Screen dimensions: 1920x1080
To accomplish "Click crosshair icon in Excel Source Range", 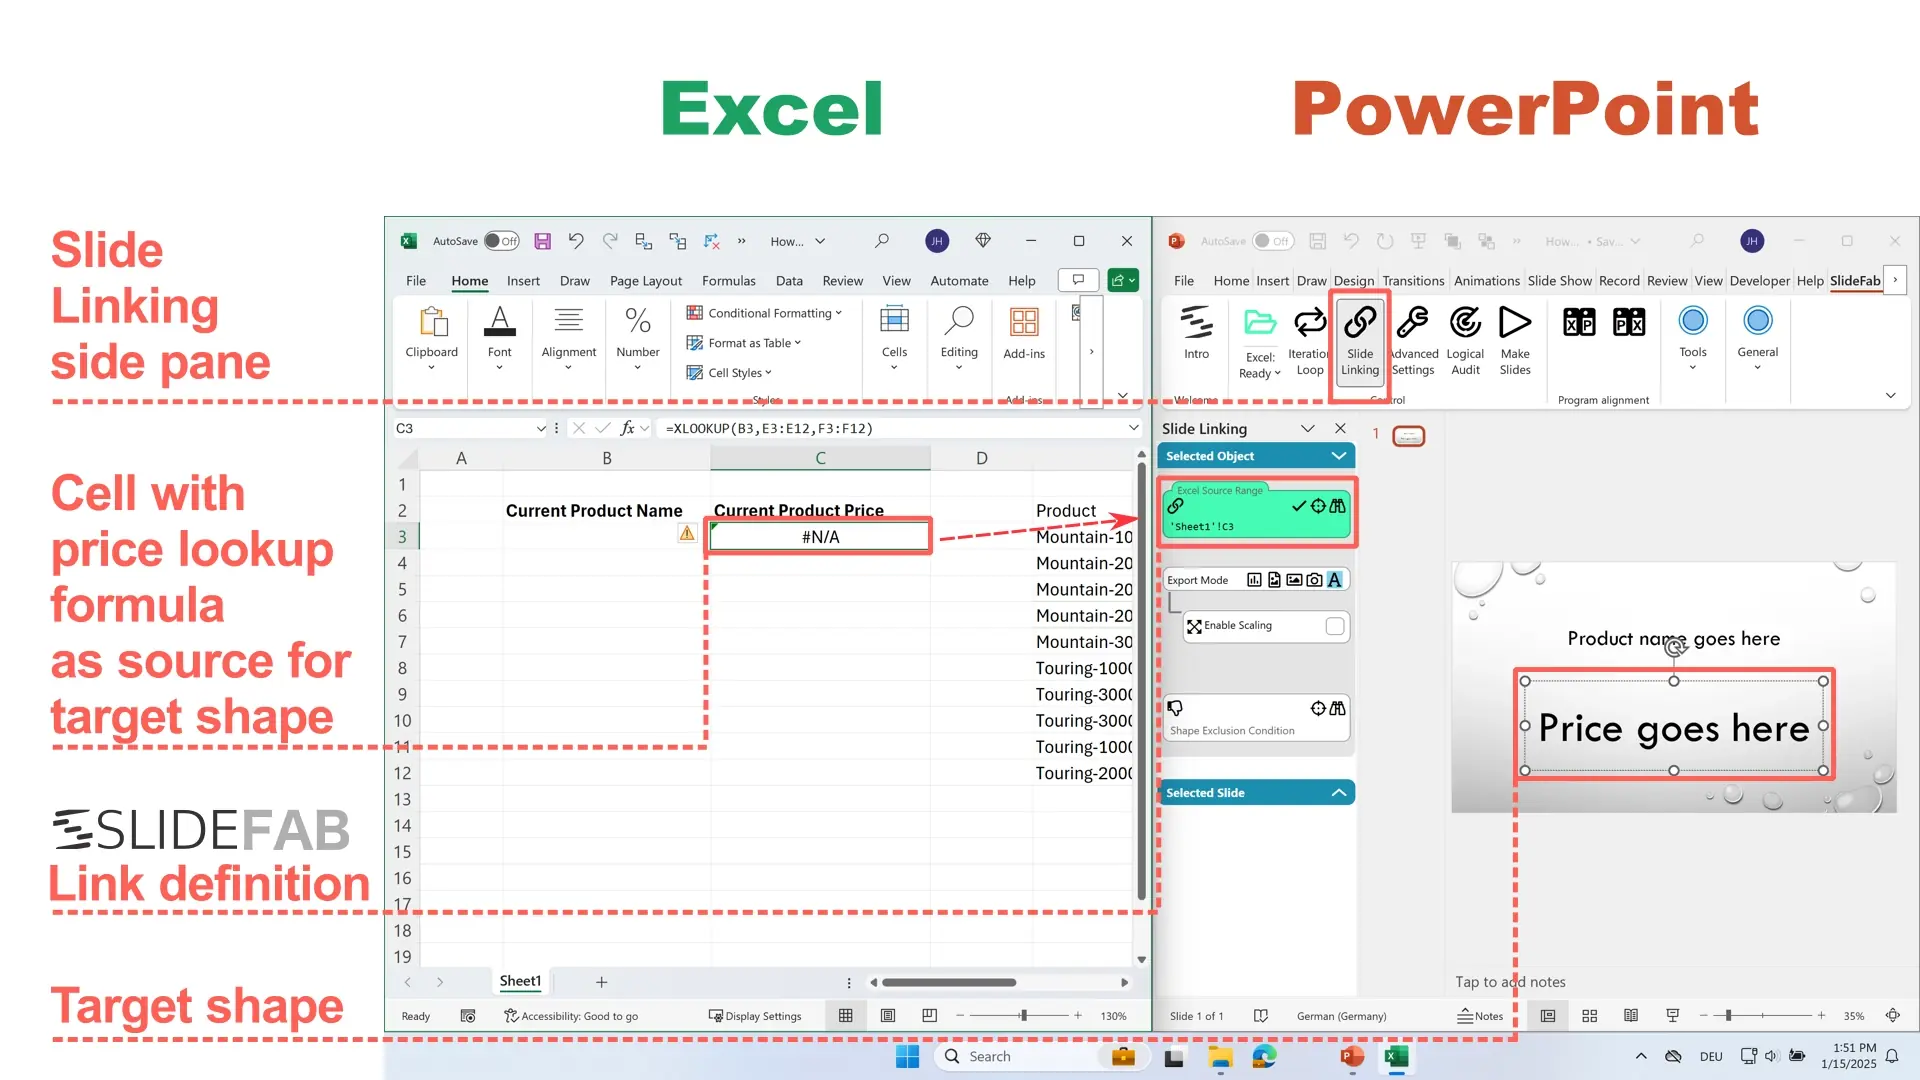I will pos(1318,506).
